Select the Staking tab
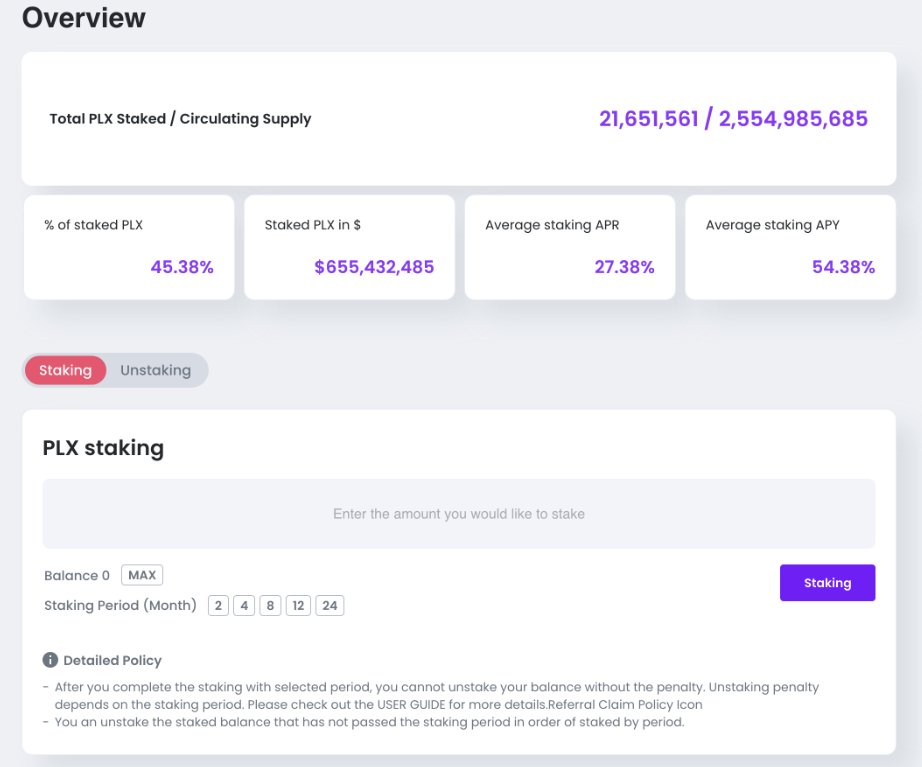This screenshot has width=922, height=767. [x=65, y=370]
